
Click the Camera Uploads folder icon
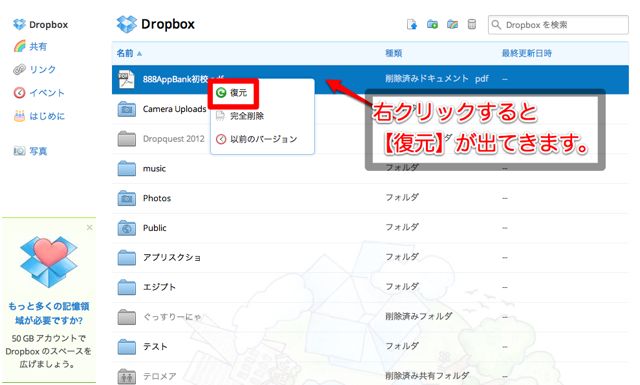[127, 109]
